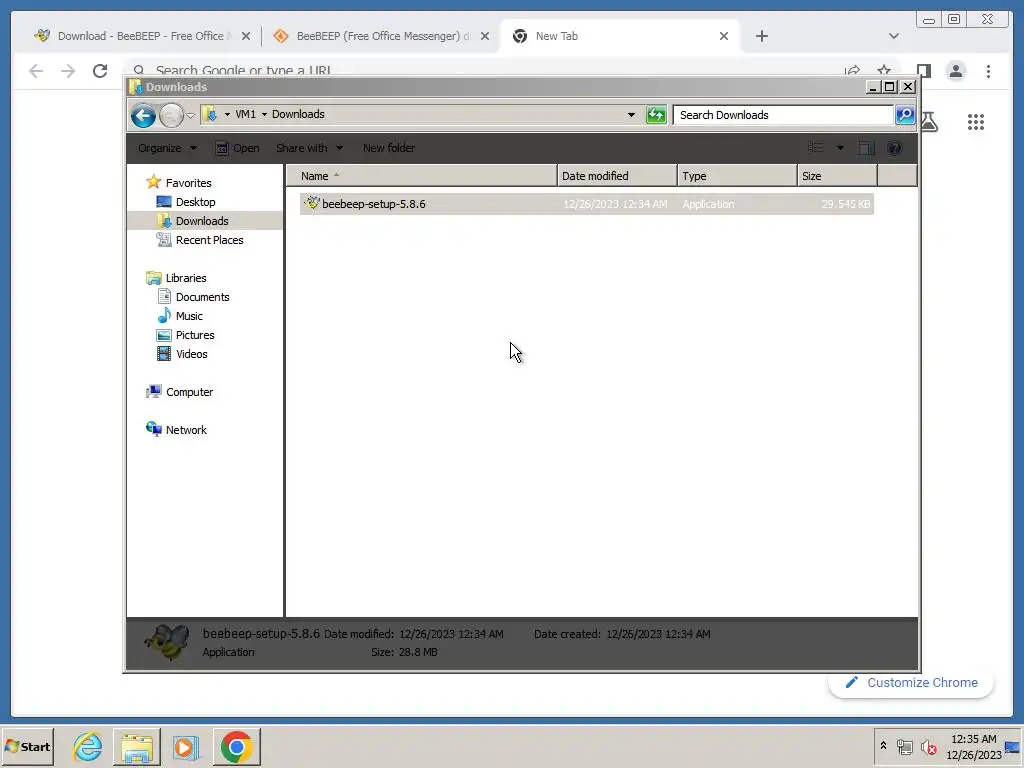
Task: Bookmark this page with the star
Action: 884,69
